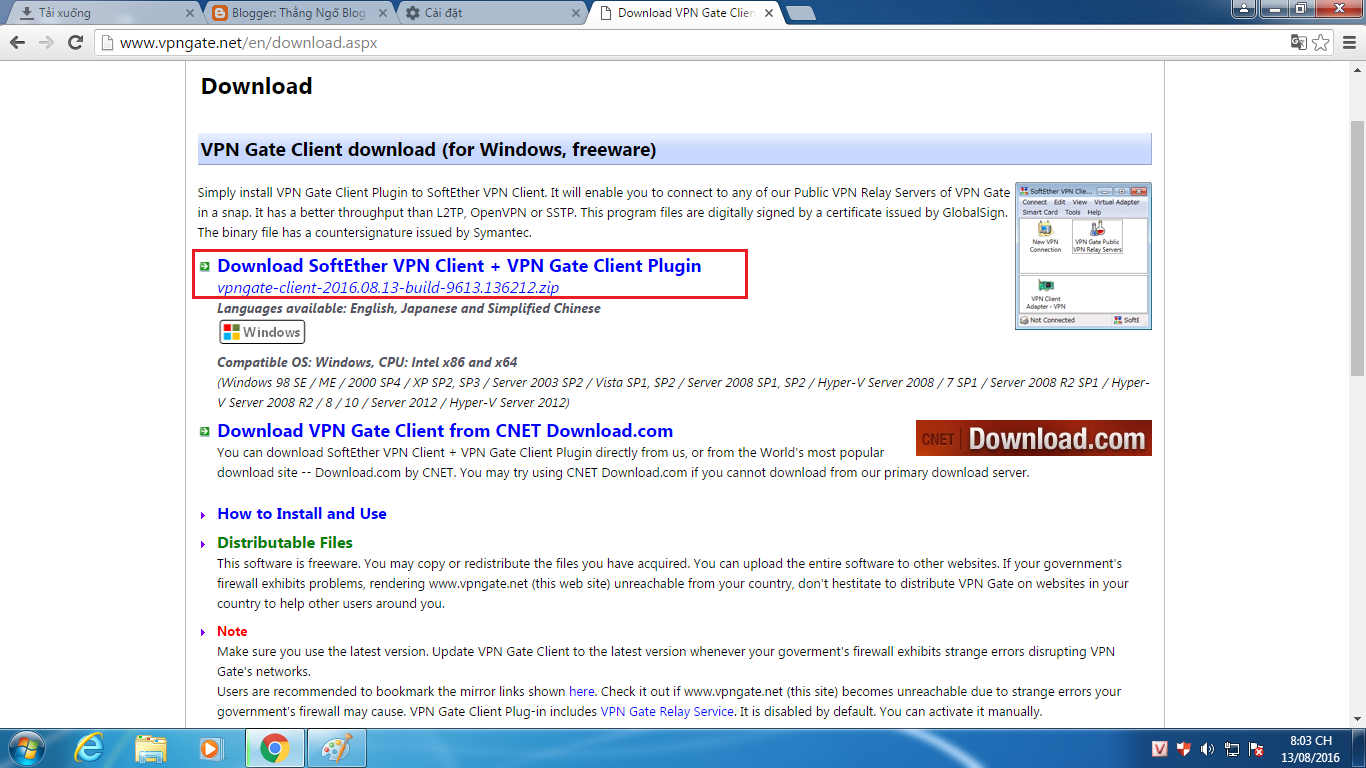This screenshot has height=768, width=1366.
Task: Click the Show Desktop strip
Action: (x=1359, y=748)
